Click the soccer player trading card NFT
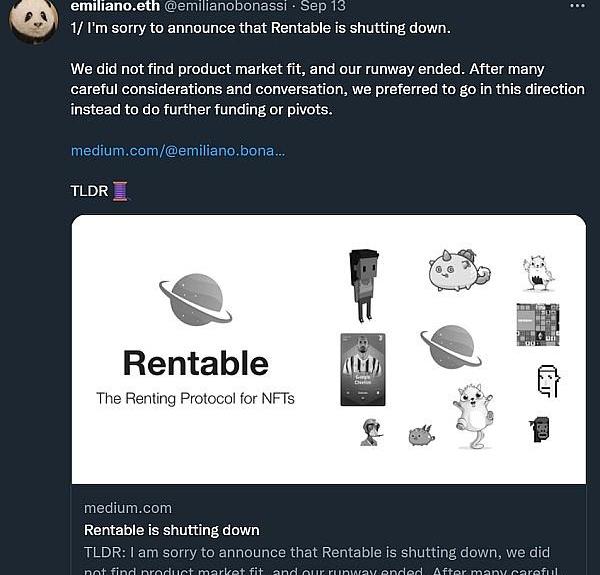 coord(362,369)
